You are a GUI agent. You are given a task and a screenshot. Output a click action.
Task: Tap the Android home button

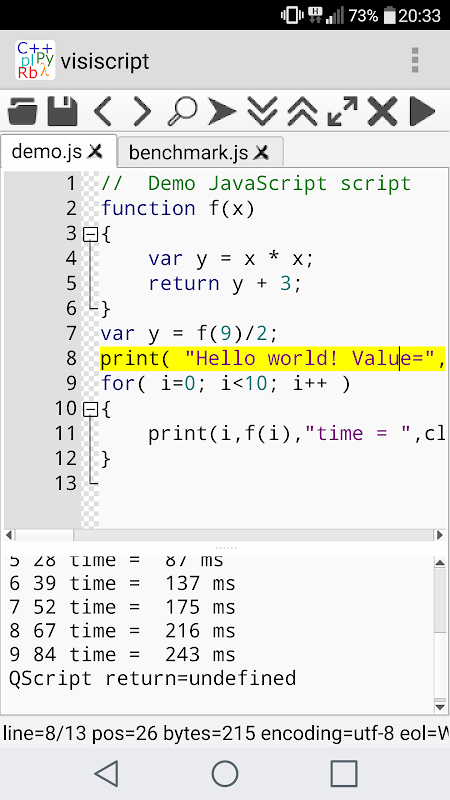pos(225,773)
